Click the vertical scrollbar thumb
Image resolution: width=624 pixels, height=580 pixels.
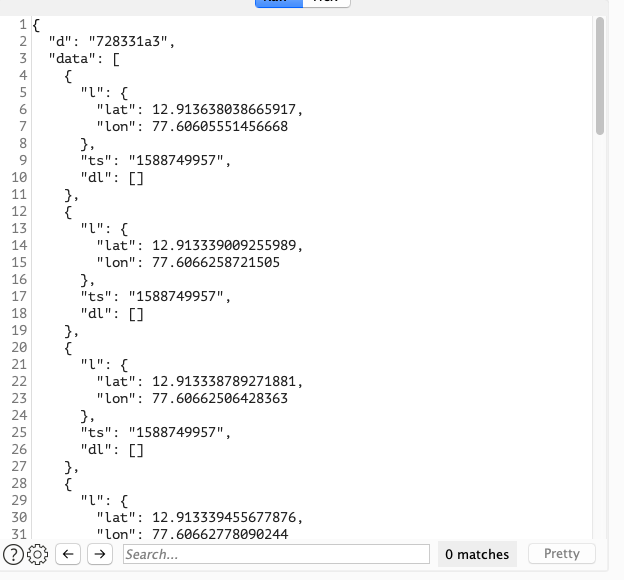(599, 75)
